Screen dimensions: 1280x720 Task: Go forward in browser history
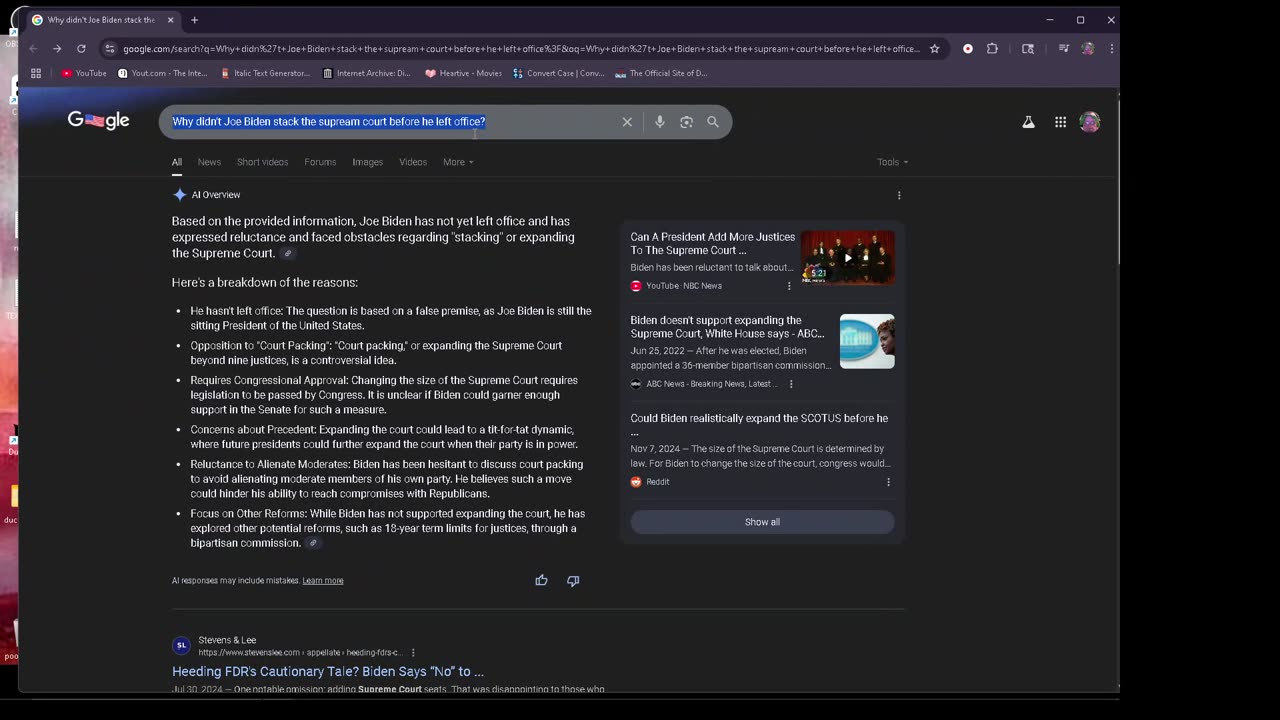(x=57, y=49)
